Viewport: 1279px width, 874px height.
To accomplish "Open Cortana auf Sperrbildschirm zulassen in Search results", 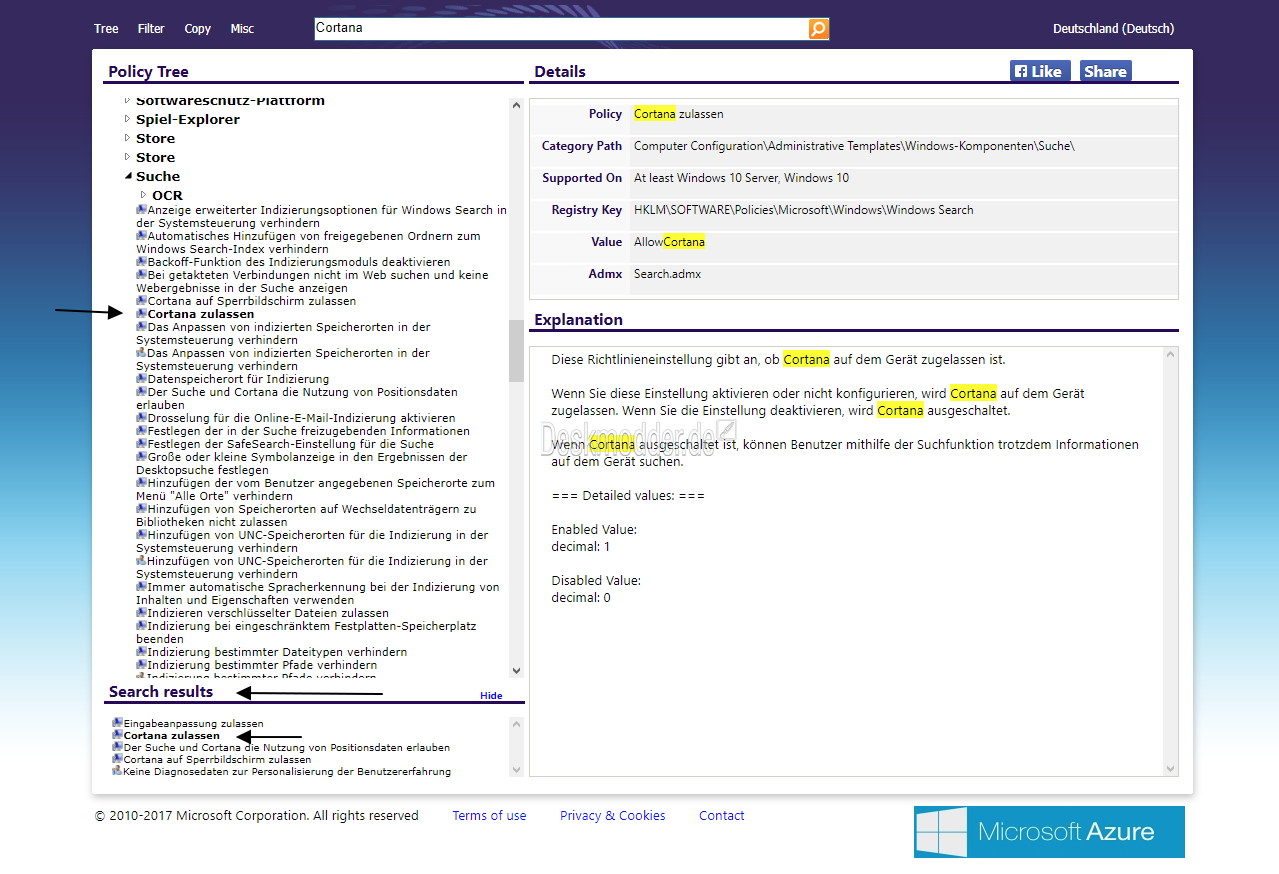I will point(217,759).
